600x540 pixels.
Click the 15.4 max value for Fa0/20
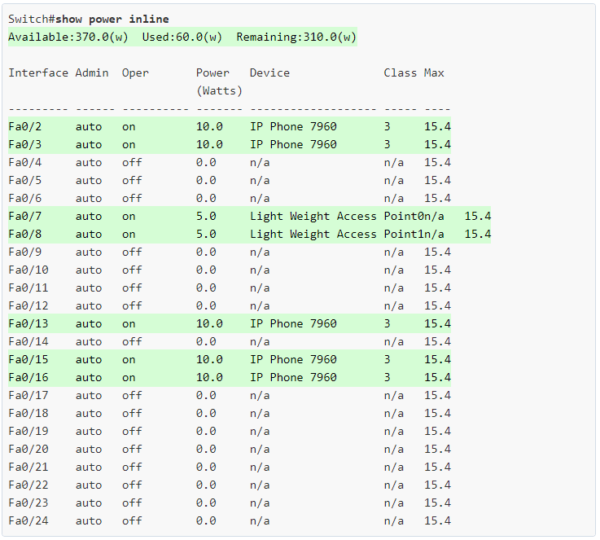pyautogui.click(x=437, y=450)
